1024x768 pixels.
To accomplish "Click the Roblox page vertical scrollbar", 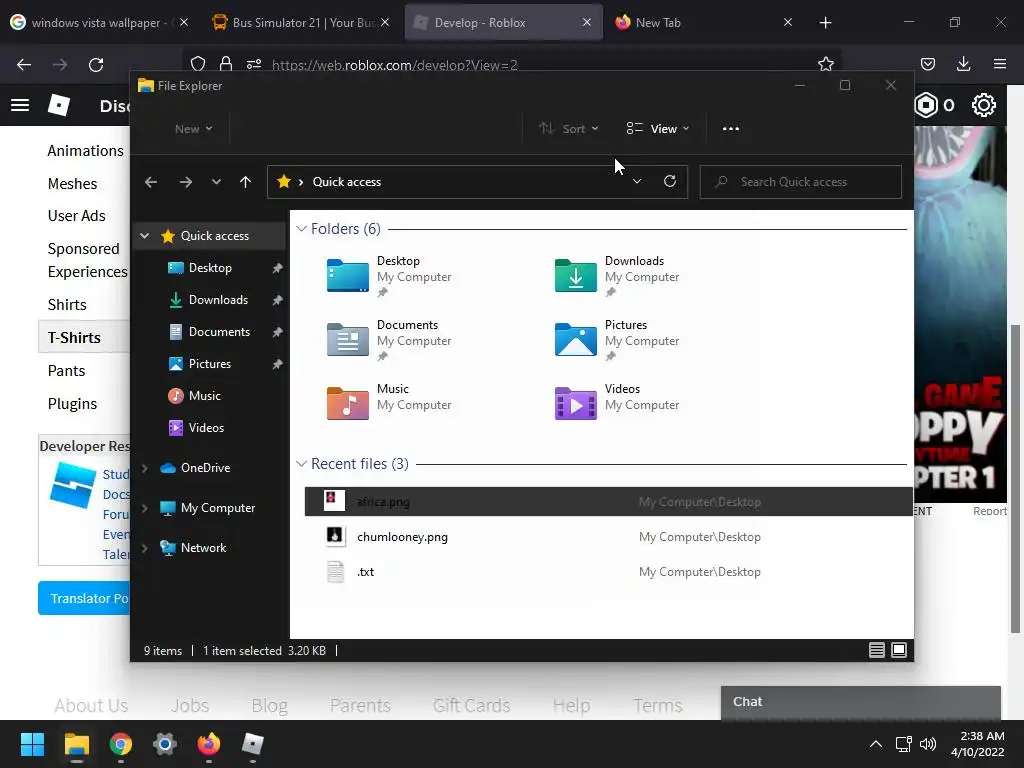I will point(1016,479).
